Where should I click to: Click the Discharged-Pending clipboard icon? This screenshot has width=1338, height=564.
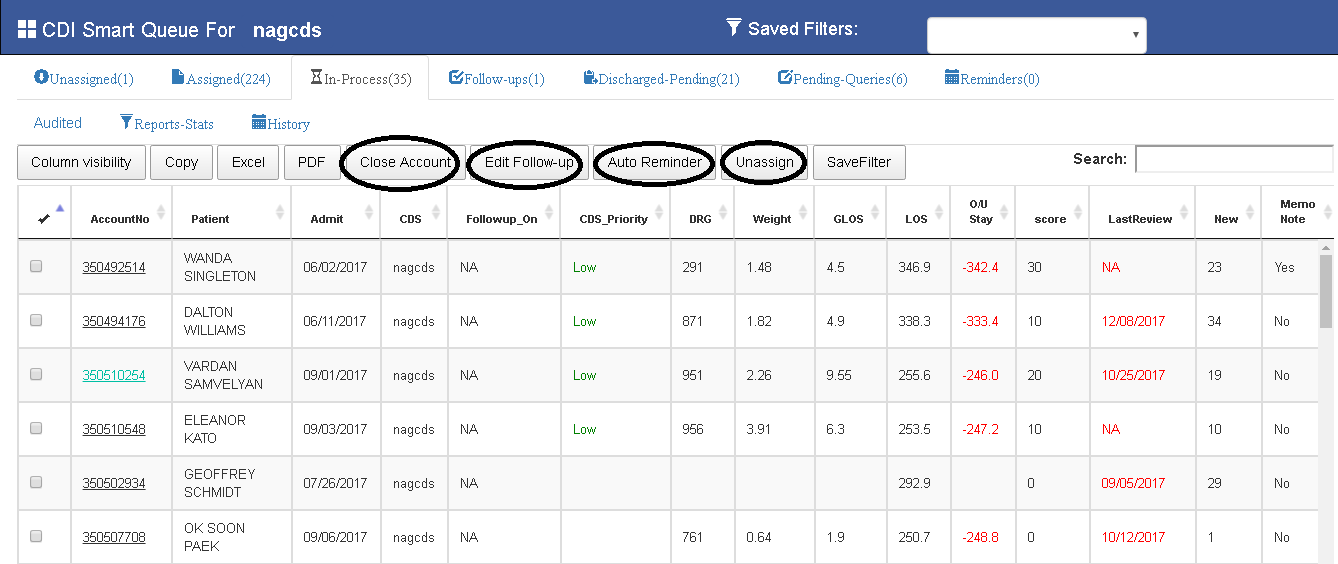coord(590,77)
